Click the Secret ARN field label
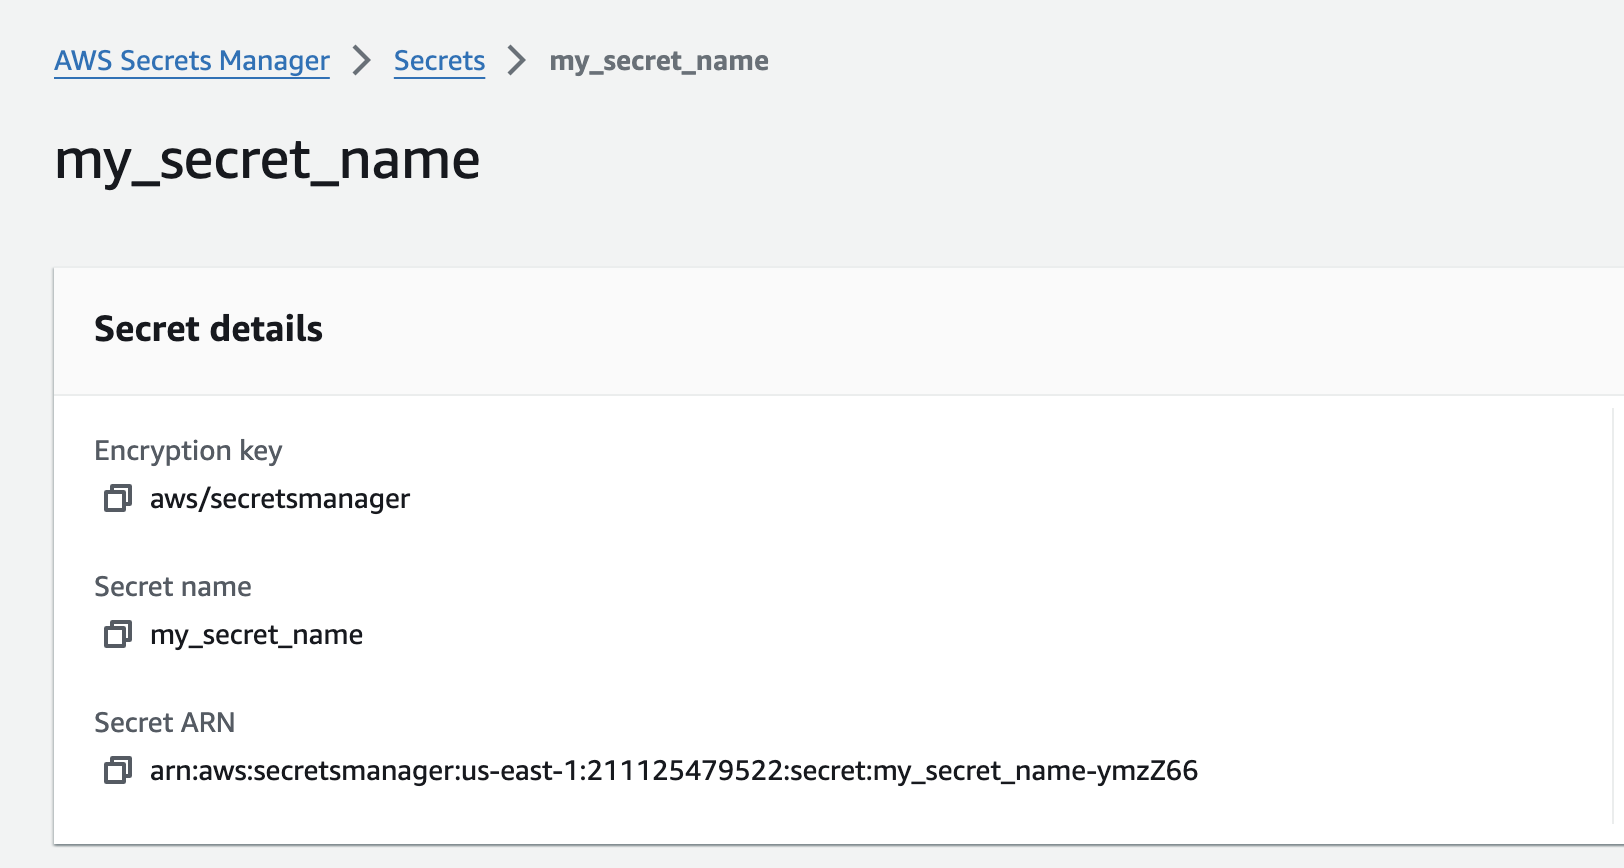Image resolution: width=1624 pixels, height=868 pixels. 165,723
